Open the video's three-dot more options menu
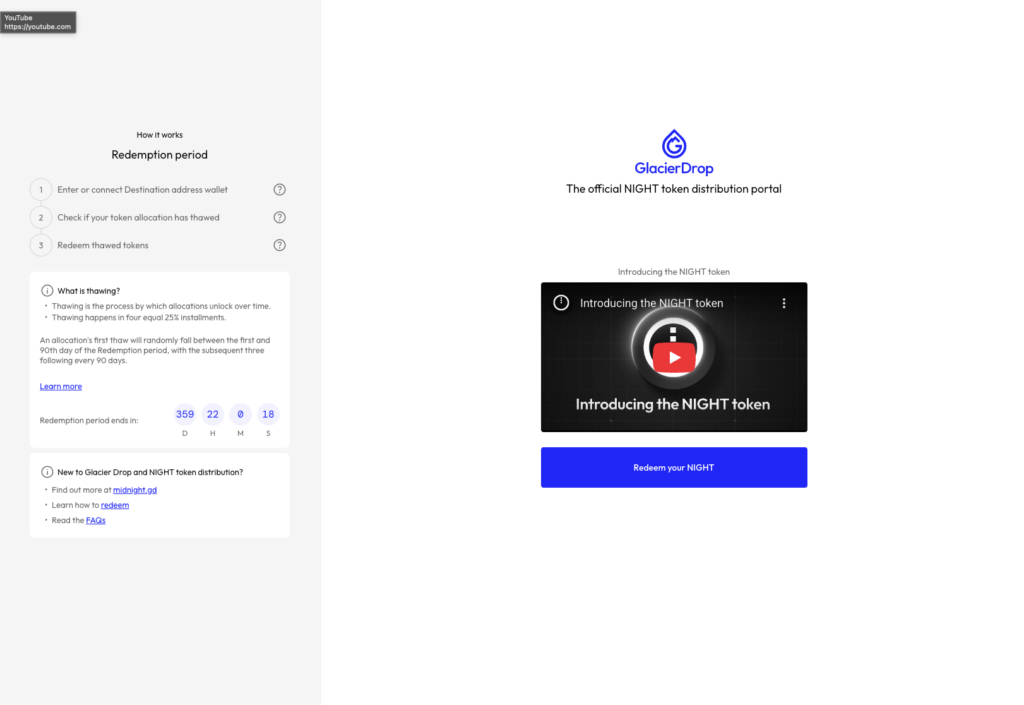The width and height of the screenshot is (1024, 705). (784, 303)
